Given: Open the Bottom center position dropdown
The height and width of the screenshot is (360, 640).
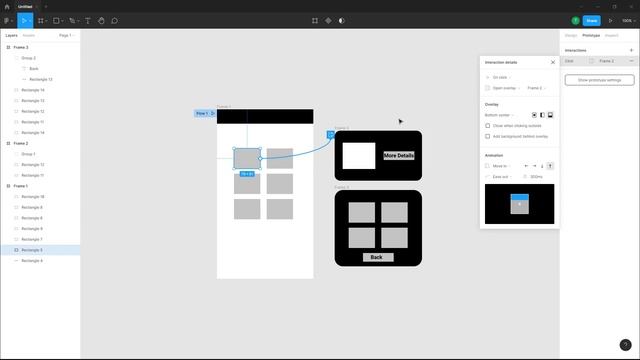Looking at the screenshot, I should [499, 115].
